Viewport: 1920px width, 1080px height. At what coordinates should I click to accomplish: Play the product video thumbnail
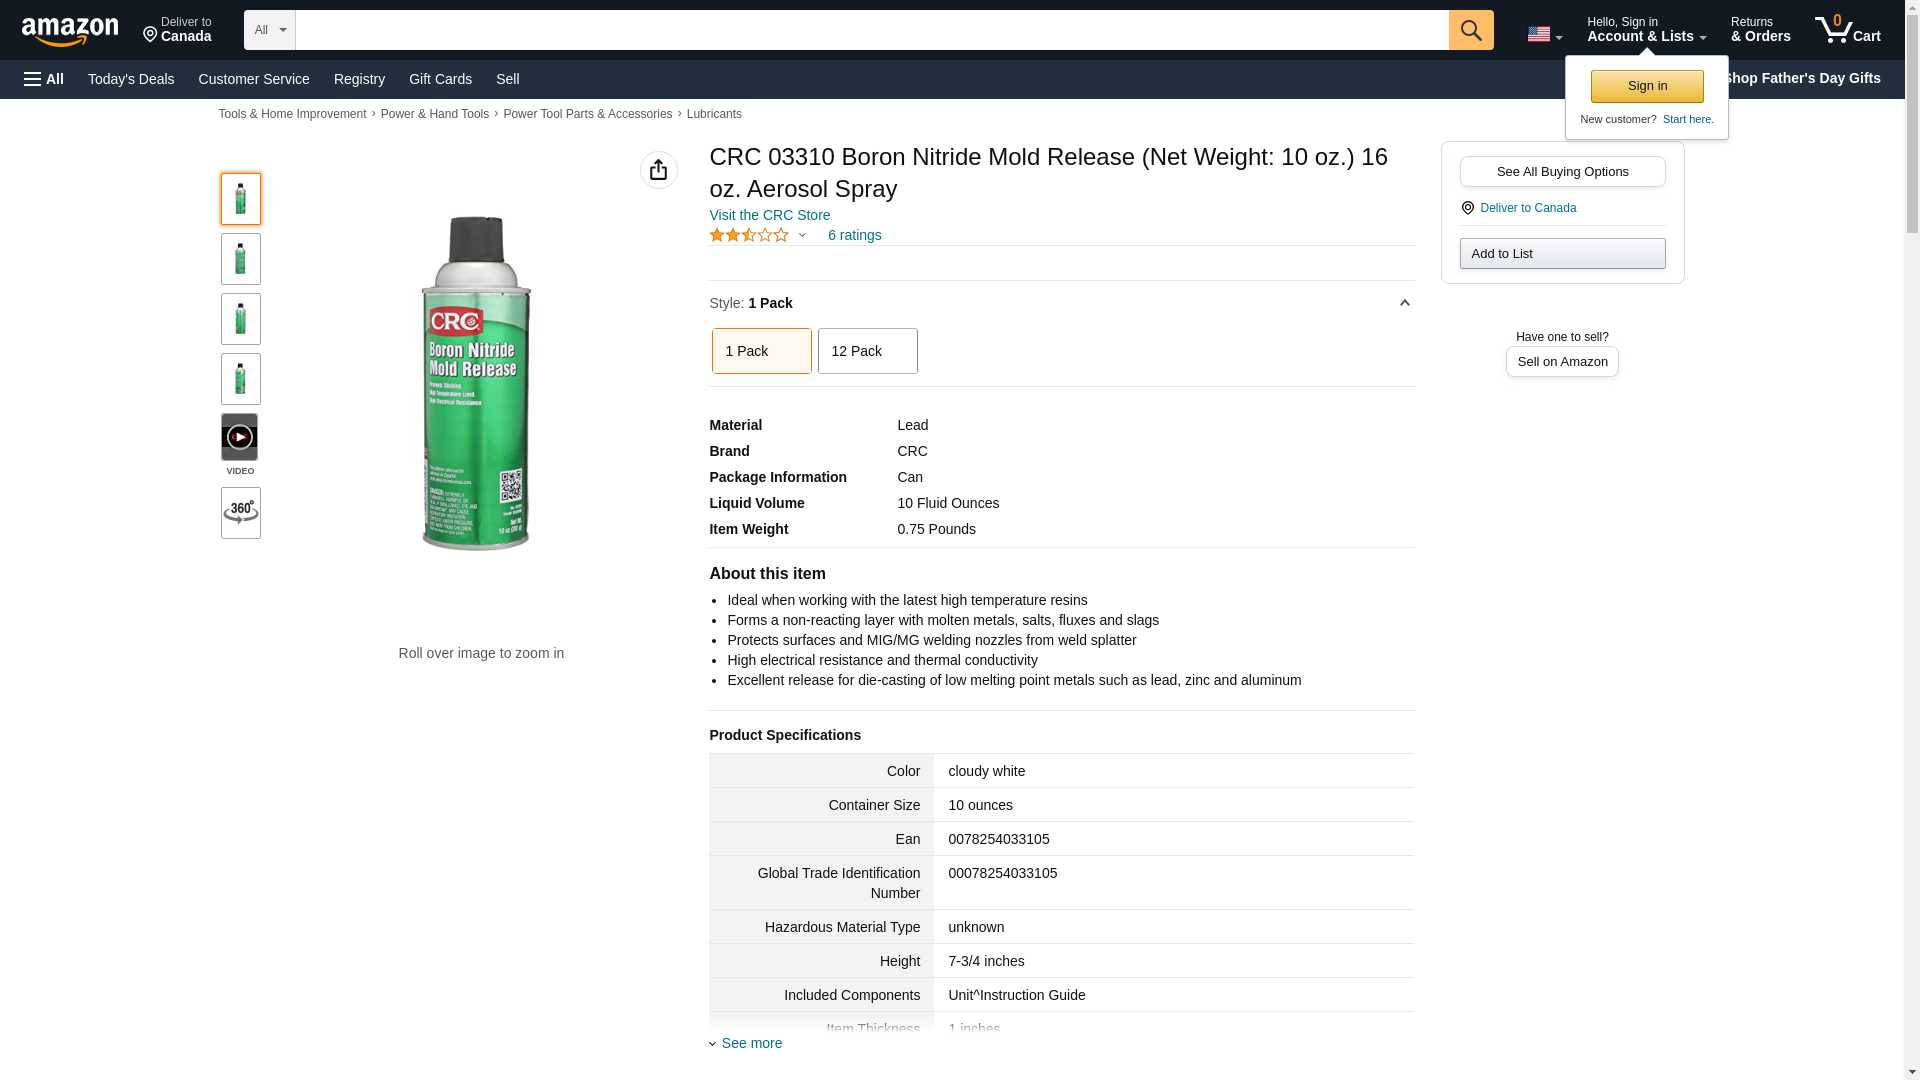240,437
